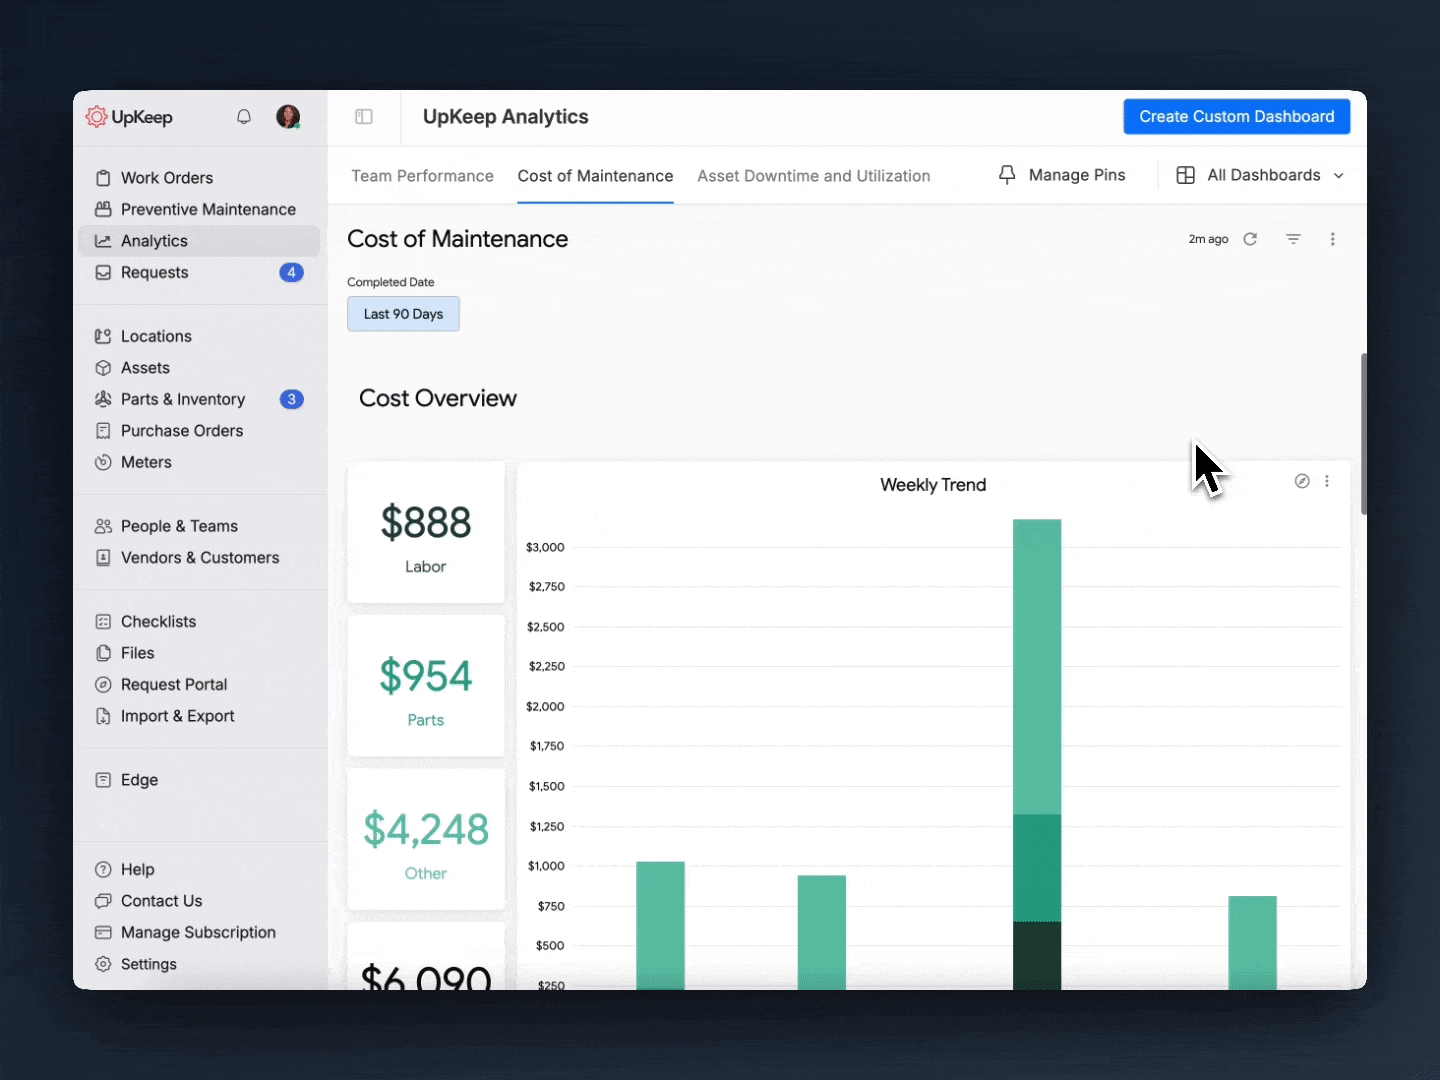Click the Checklists icon
Viewport: 1440px width, 1080px height.
pyautogui.click(x=103, y=621)
